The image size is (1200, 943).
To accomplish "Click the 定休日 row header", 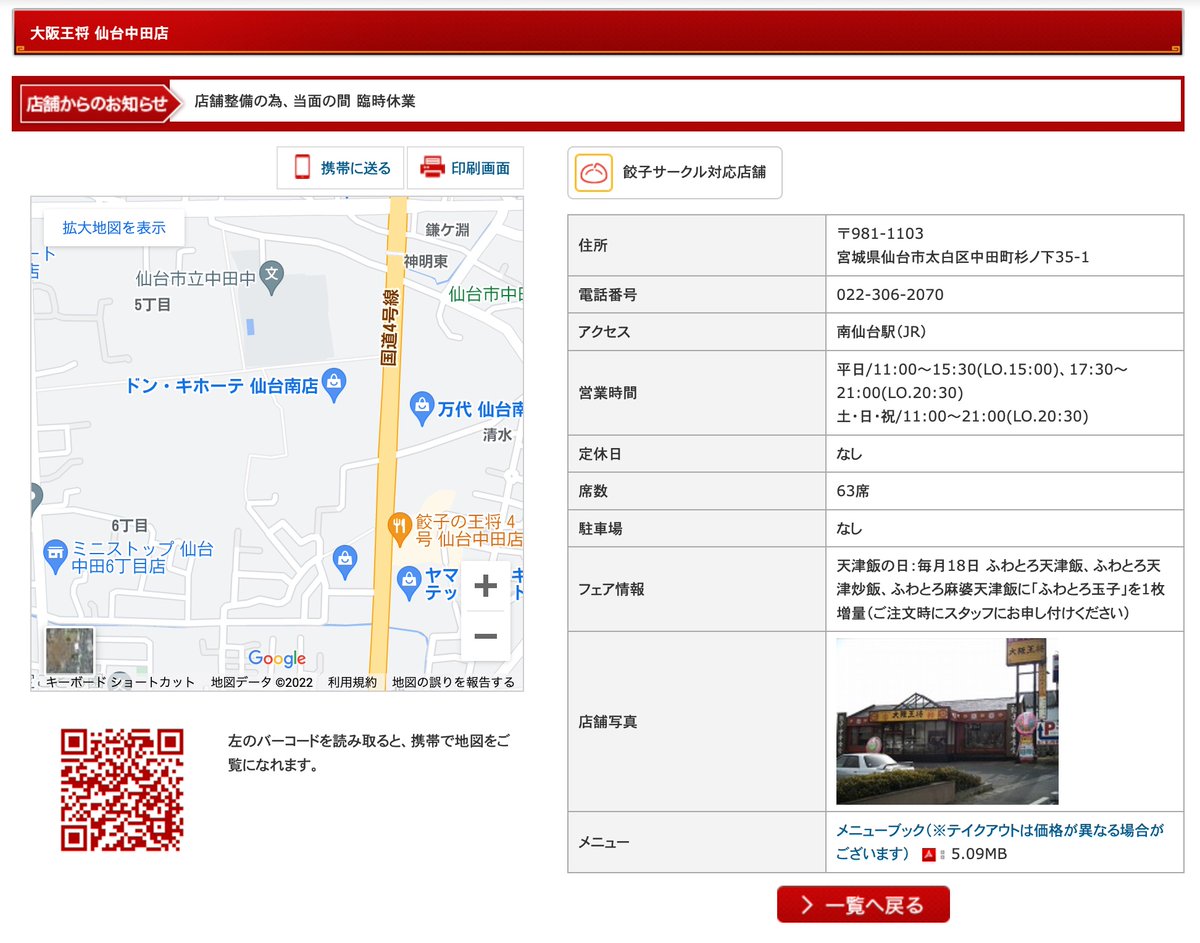I will pos(696,454).
